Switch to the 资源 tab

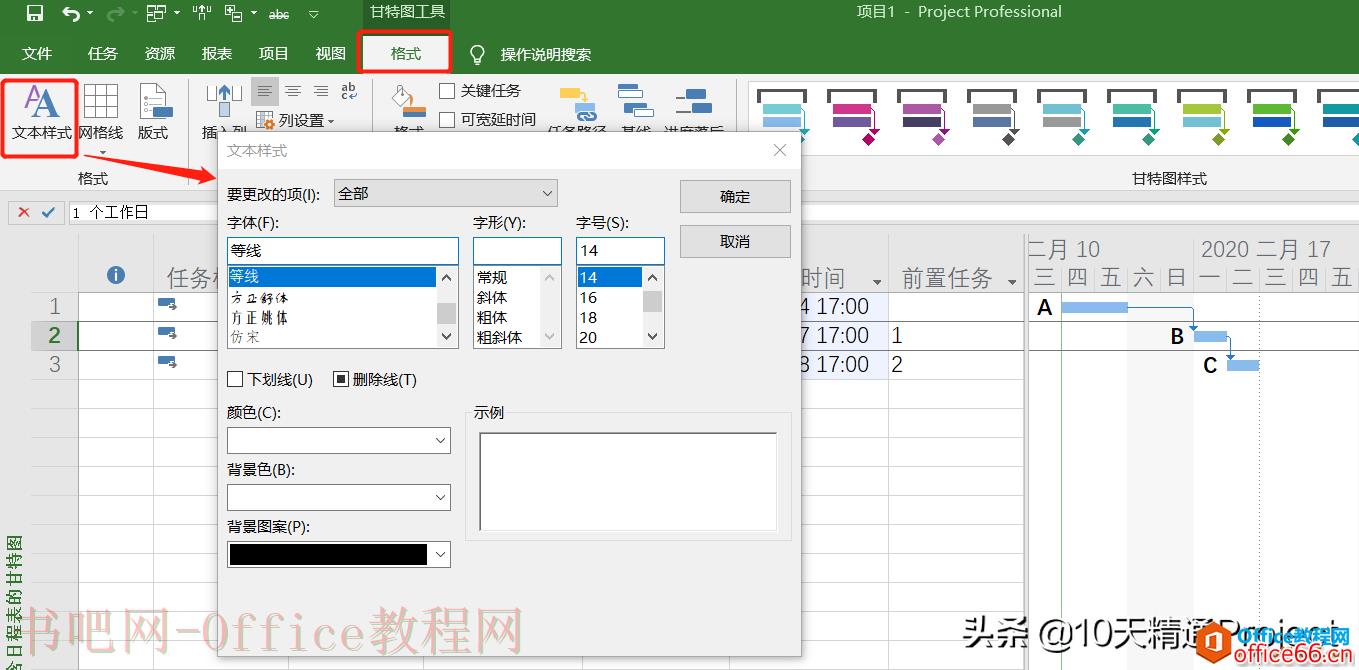160,54
